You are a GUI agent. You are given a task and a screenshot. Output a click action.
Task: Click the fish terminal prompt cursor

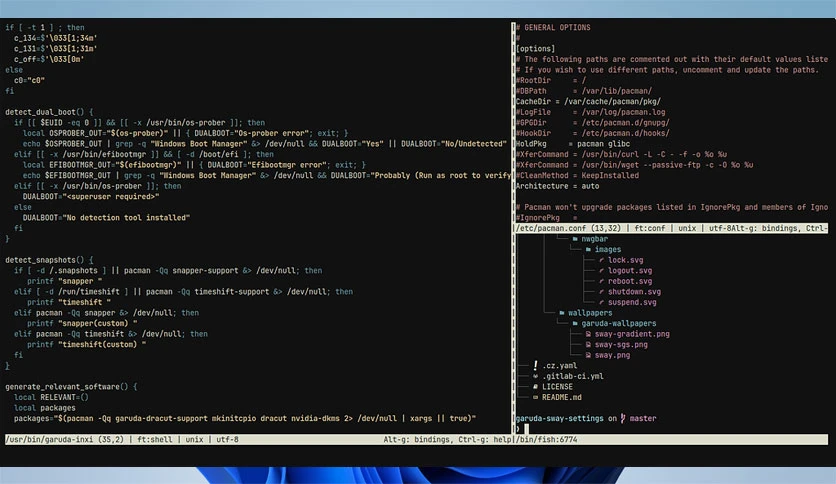tap(526, 429)
